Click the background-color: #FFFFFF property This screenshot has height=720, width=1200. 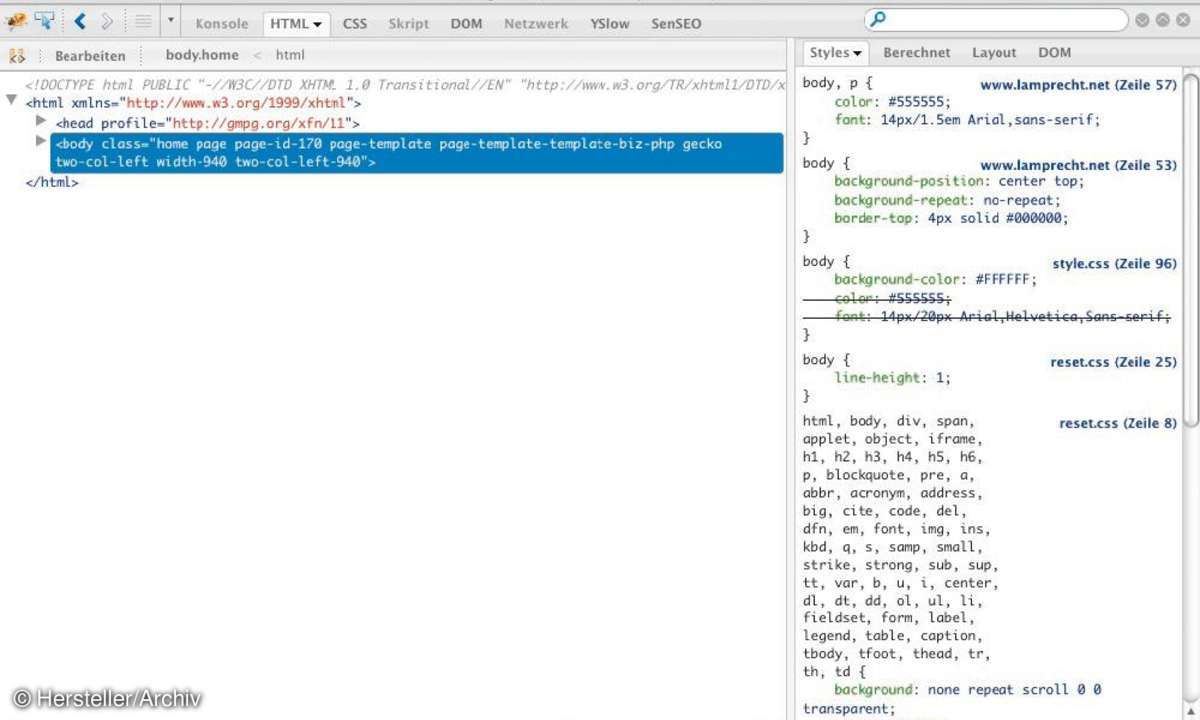(x=936, y=279)
